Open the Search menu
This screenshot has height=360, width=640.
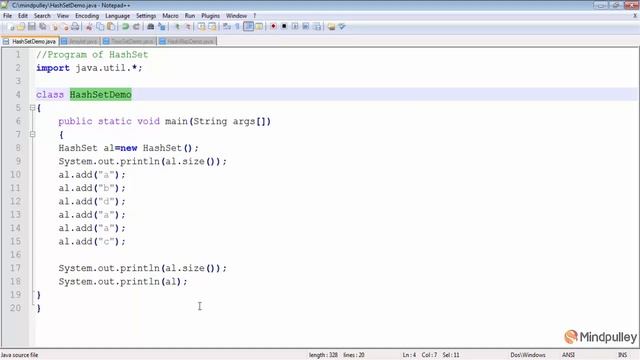pos(42,16)
